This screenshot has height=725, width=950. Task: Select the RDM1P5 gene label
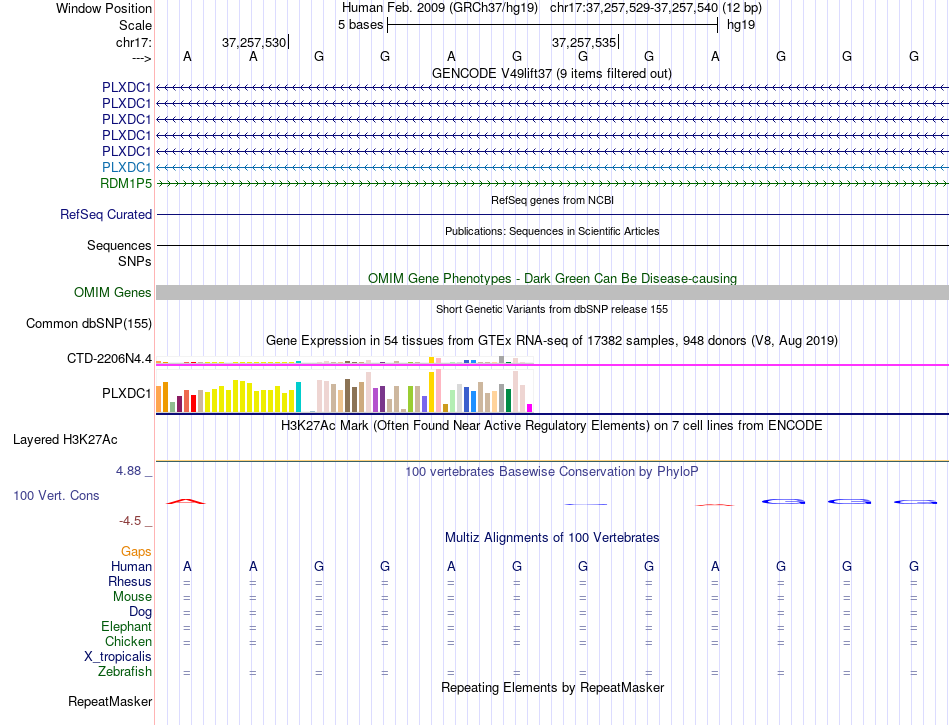[x=125, y=183]
